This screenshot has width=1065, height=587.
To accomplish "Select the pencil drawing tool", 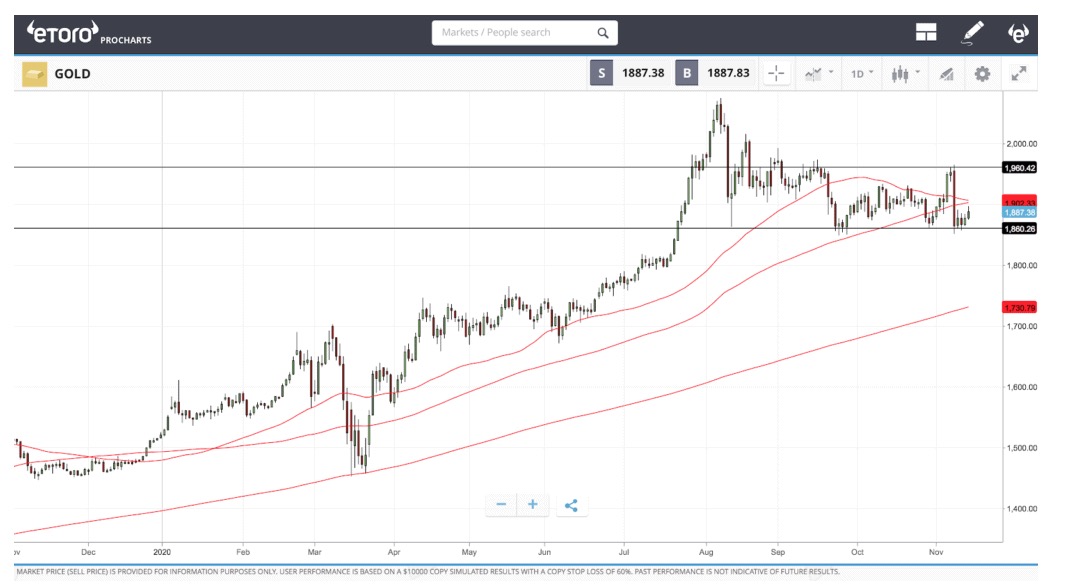I will click(x=972, y=33).
